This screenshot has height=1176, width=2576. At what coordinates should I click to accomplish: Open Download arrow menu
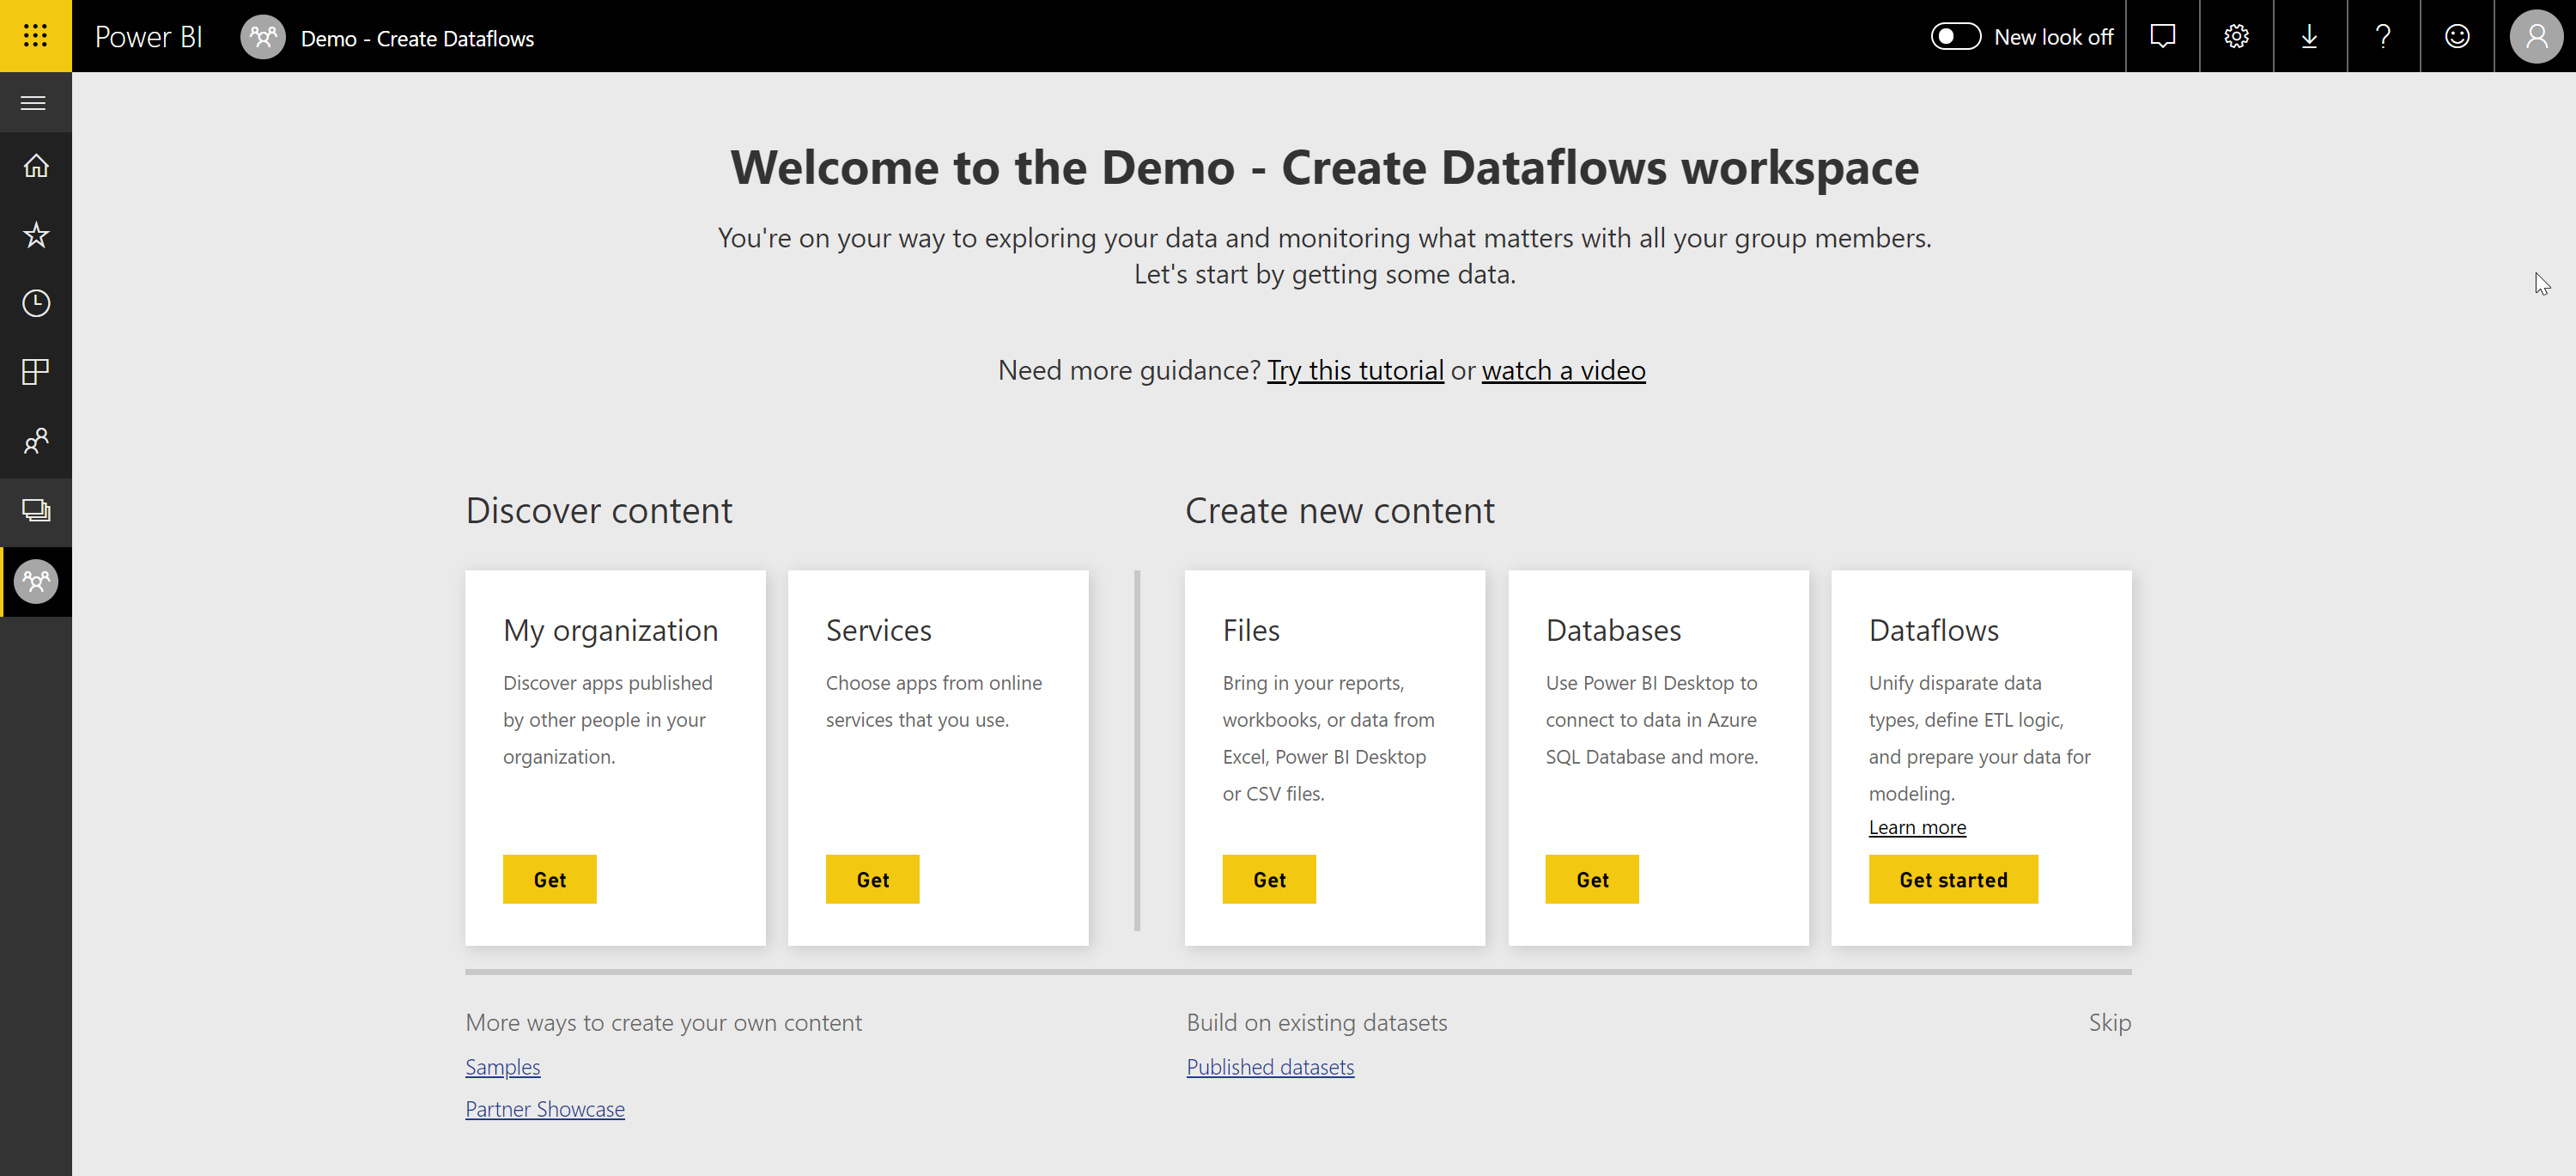tap(2309, 36)
